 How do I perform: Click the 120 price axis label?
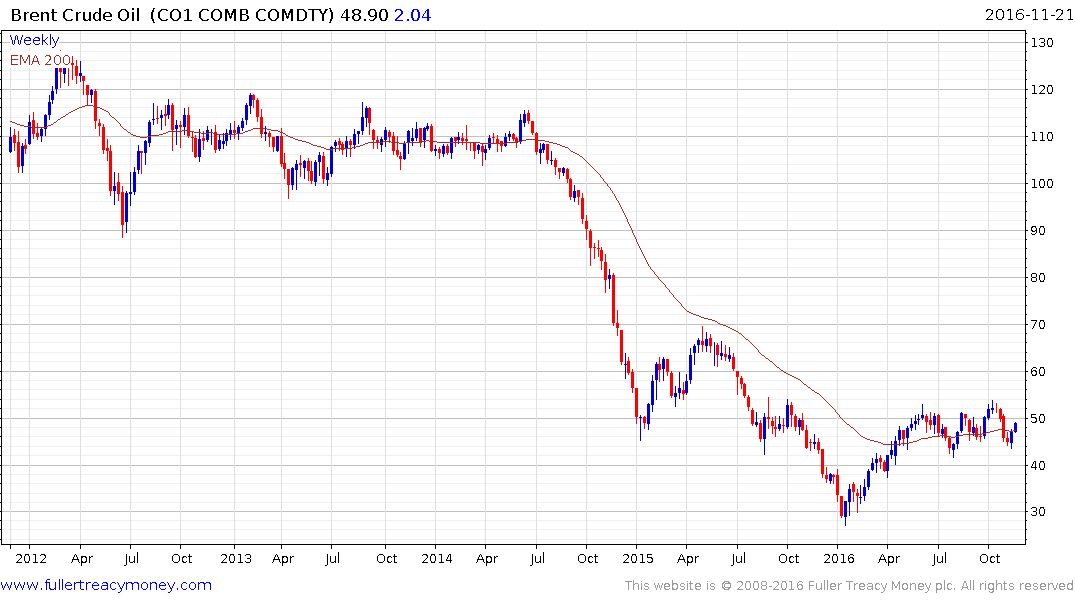(1042, 90)
